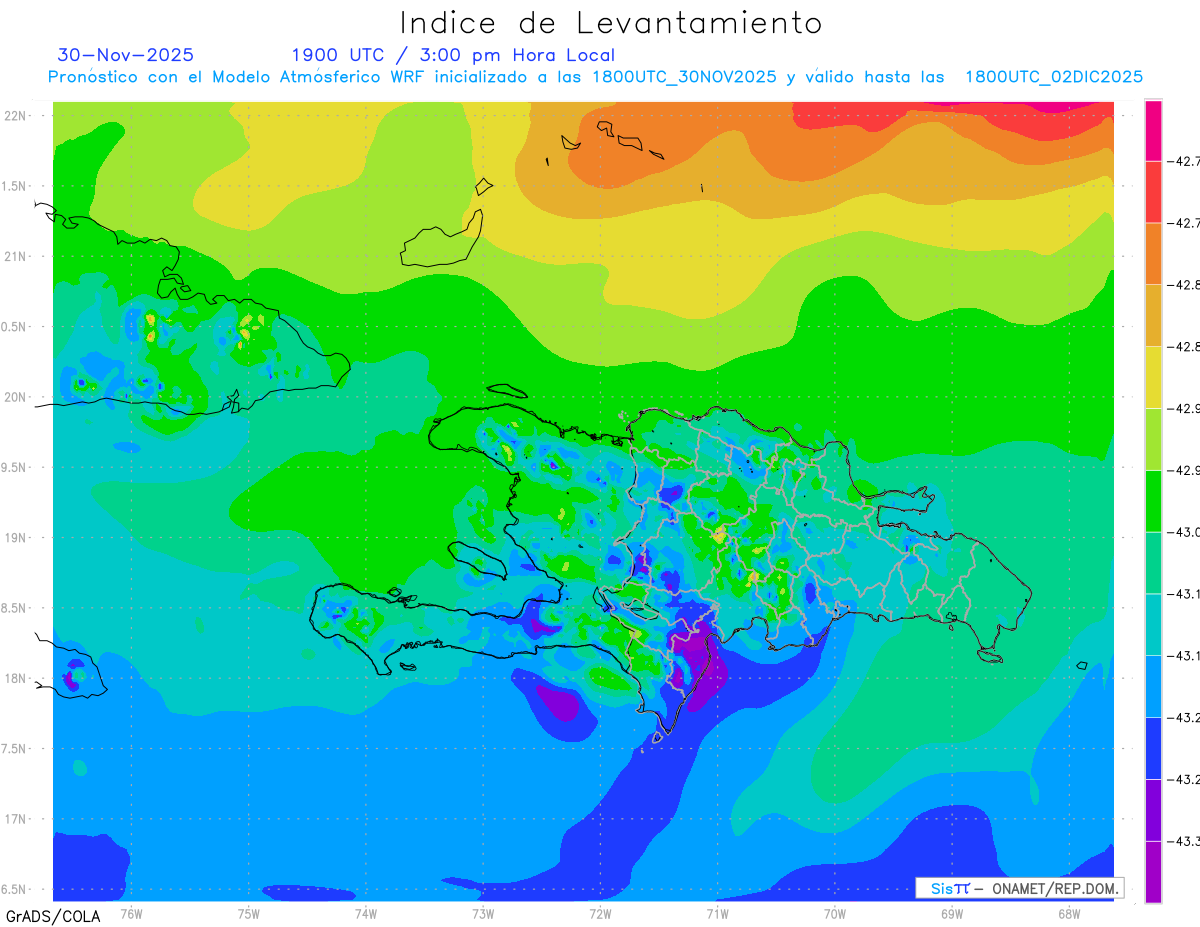Click the "70W" longitude label
1200x927 pixels.
pyautogui.click(x=834, y=913)
